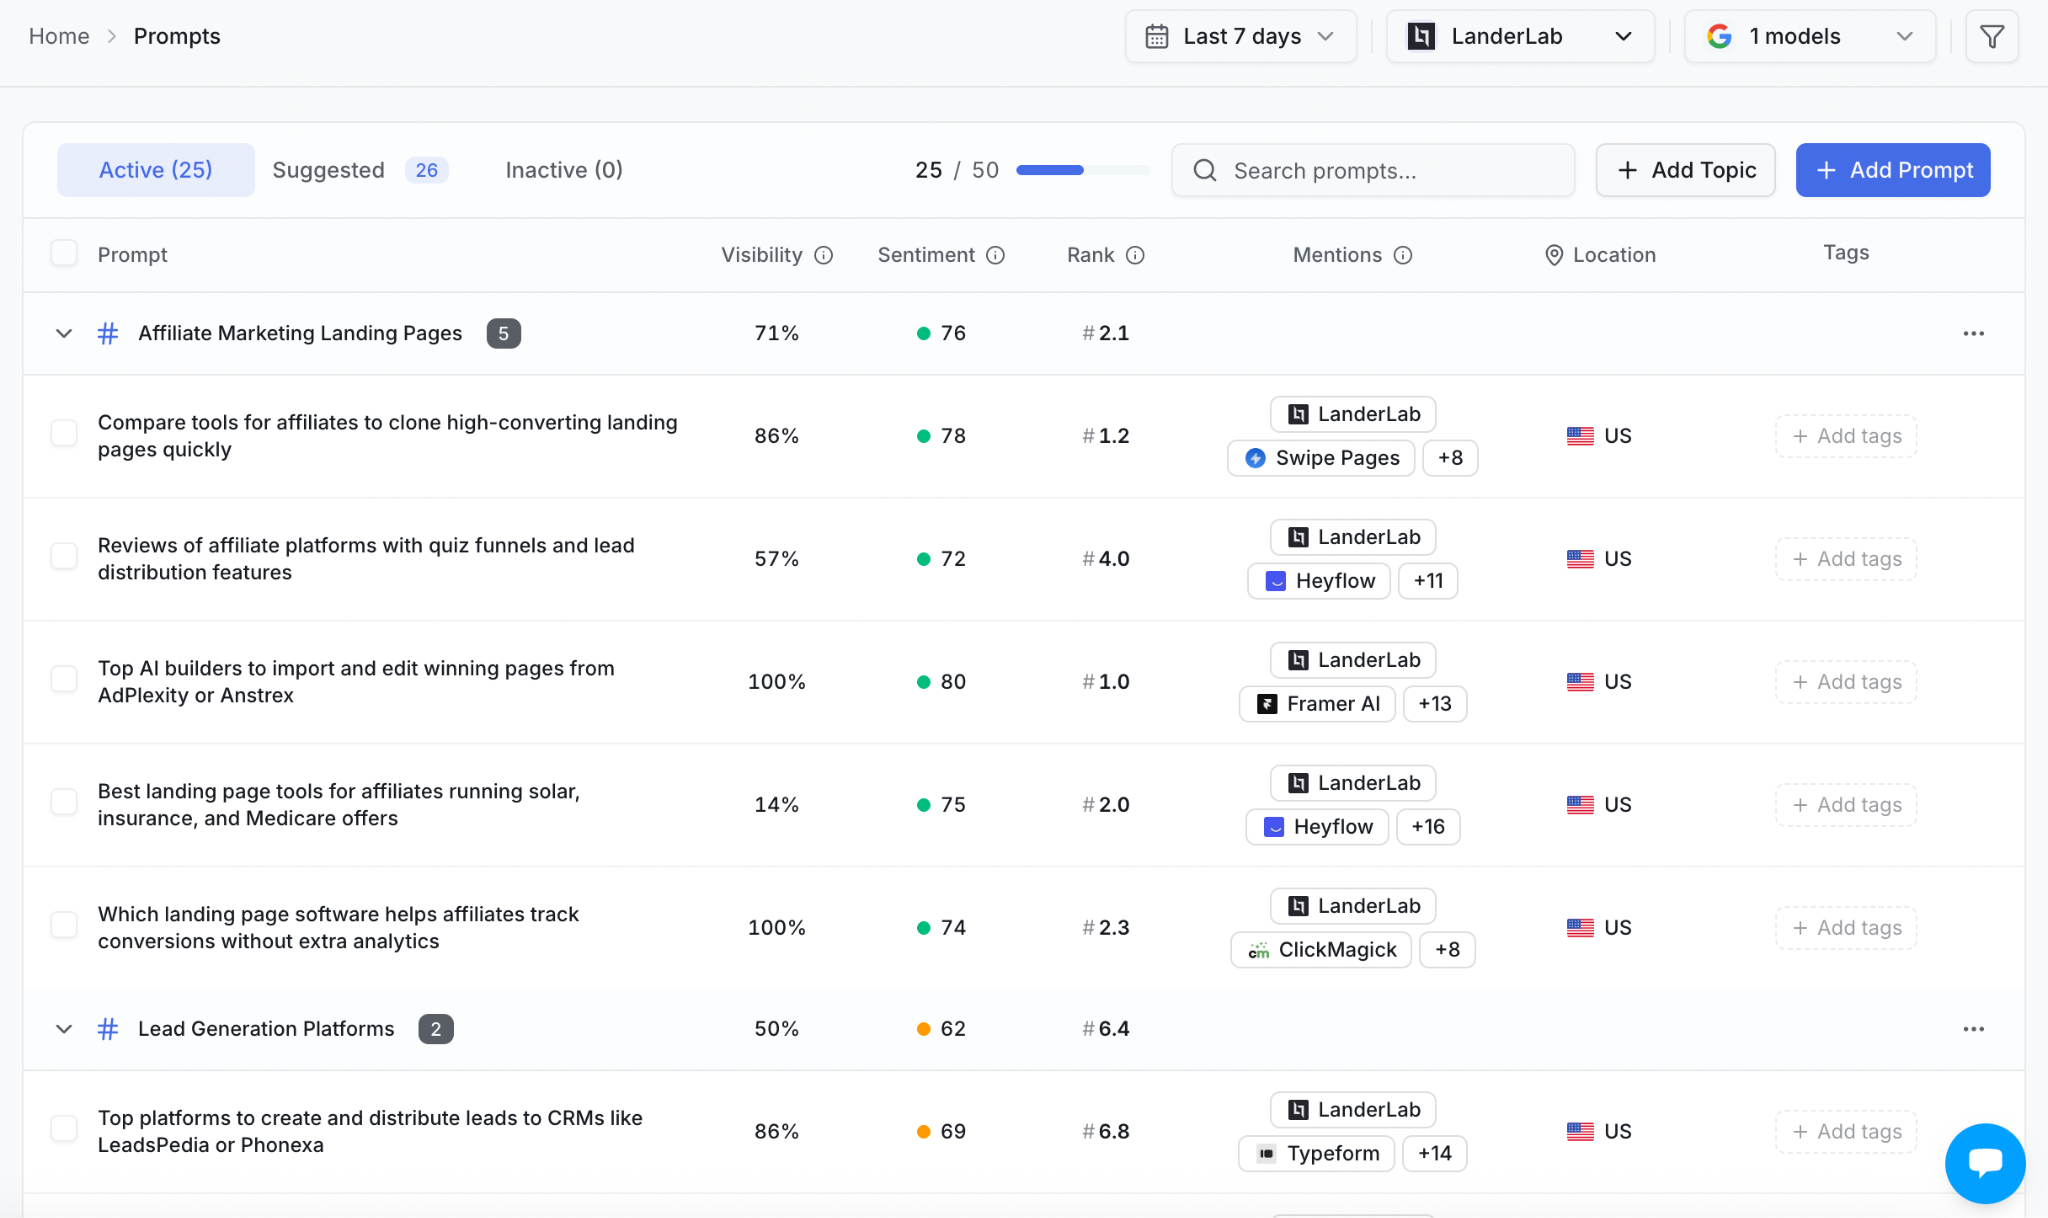Check the quiz funnels reviews prompt
The height and width of the screenshot is (1218, 2048).
64,556
